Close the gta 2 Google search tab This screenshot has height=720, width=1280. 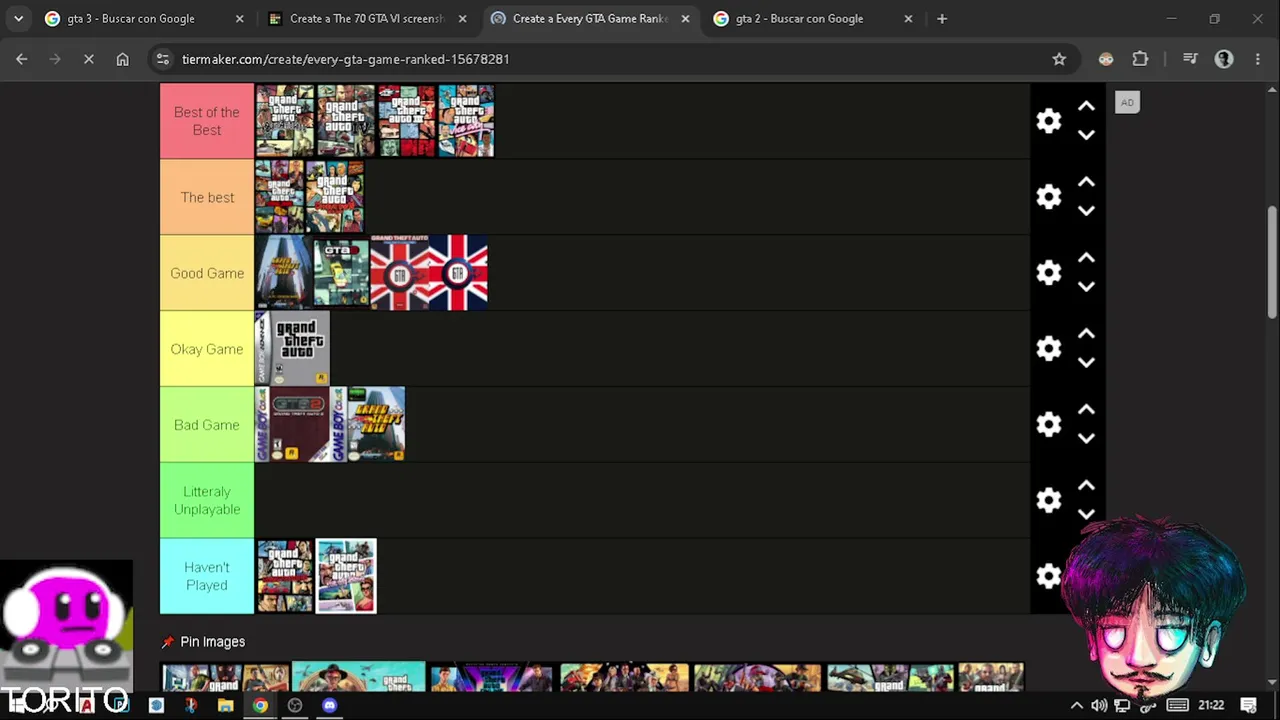908,19
